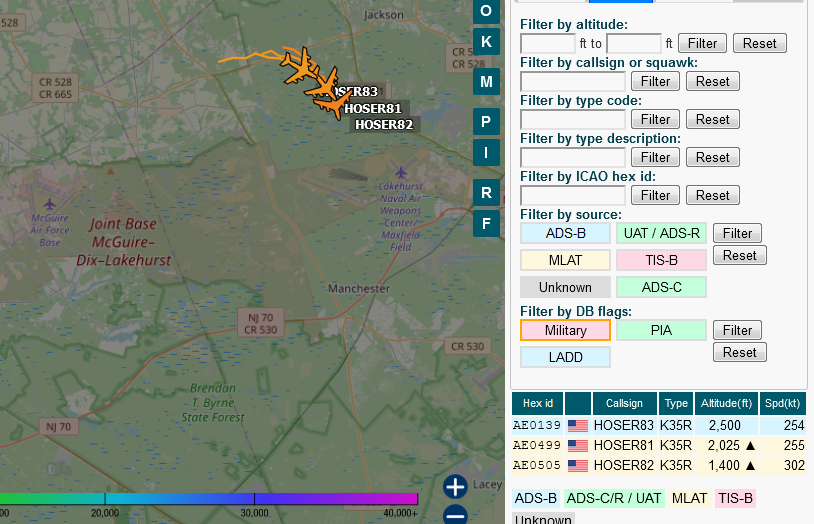Image resolution: width=814 pixels, height=524 pixels.
Task: Focus the minimum altitude input field
Action: point(547,43)
